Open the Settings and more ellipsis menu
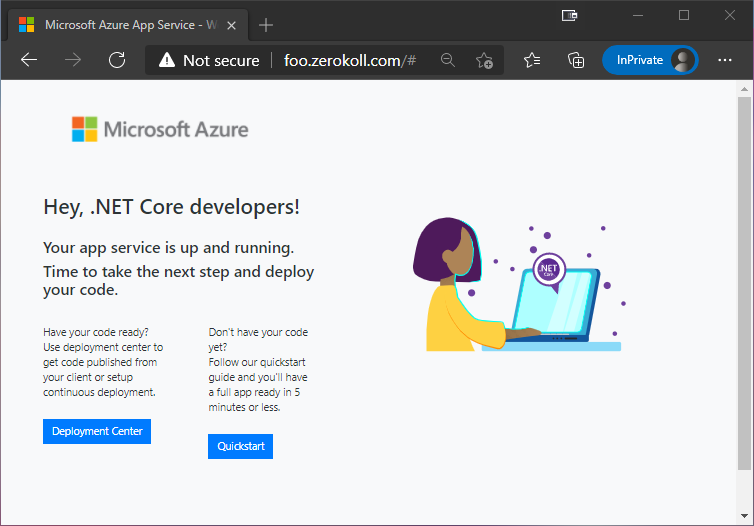This screenshot has width=754, height=526. pos(725,60)
